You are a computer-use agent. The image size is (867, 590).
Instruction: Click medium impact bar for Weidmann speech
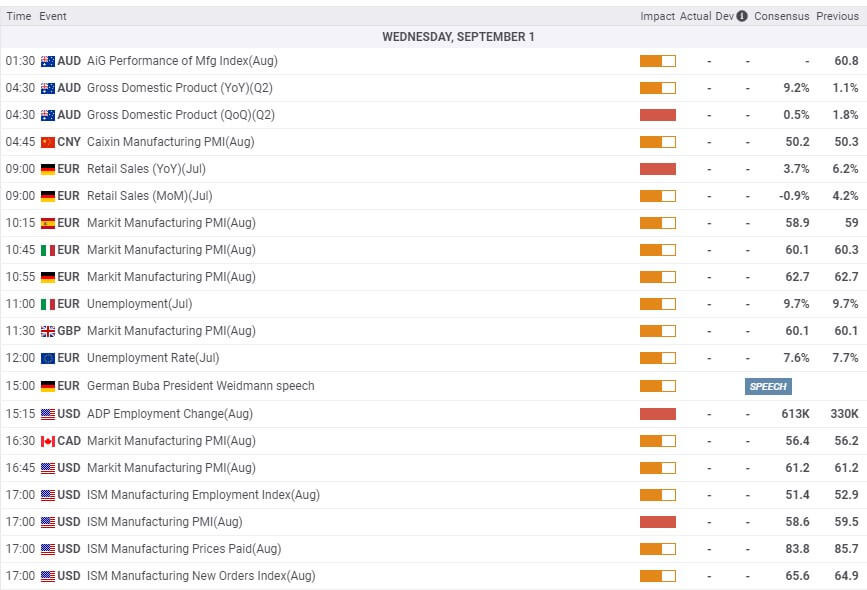click(658, 386)
